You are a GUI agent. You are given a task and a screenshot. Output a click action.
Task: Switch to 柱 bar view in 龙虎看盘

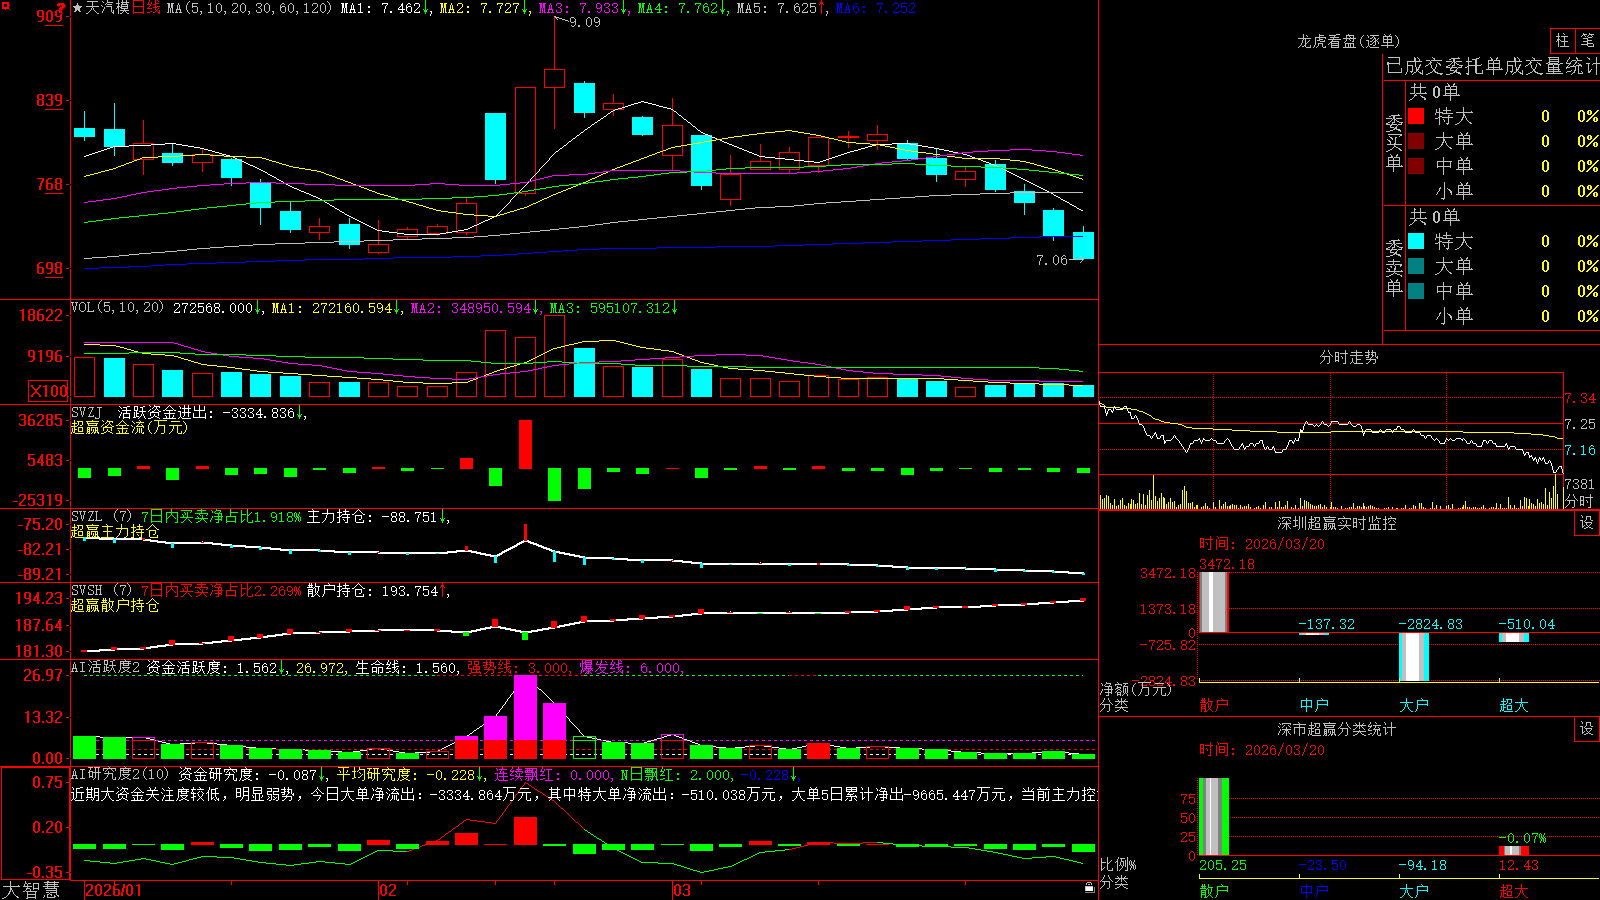tap(1562, 40)
